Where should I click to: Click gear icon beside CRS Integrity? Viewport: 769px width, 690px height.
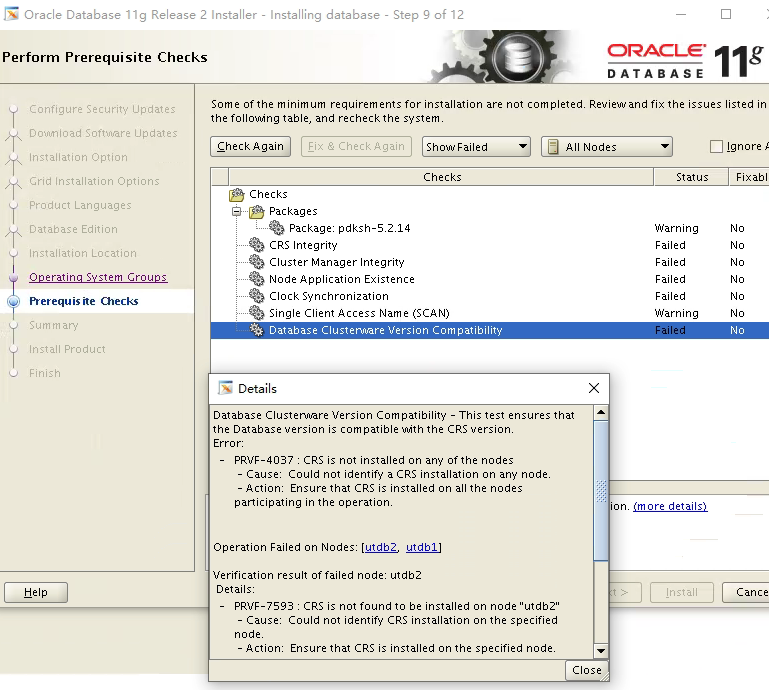(x=256, y=245)
